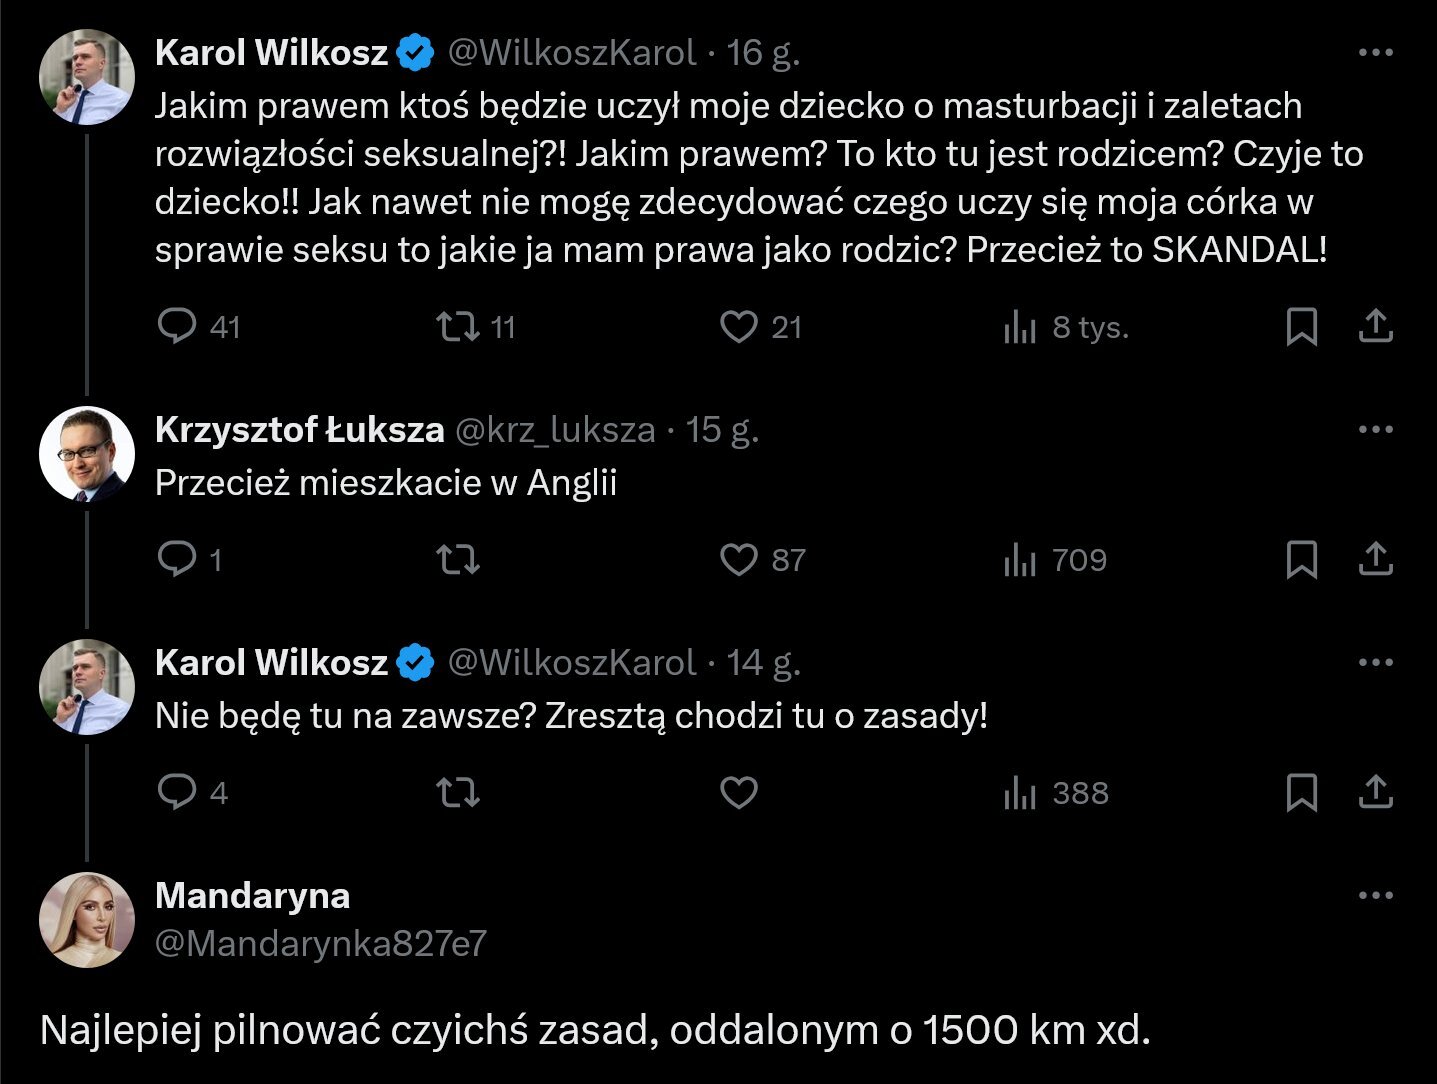
Task: Retweet the tweet with 11 reposts
Action: [x=459, y=327]
